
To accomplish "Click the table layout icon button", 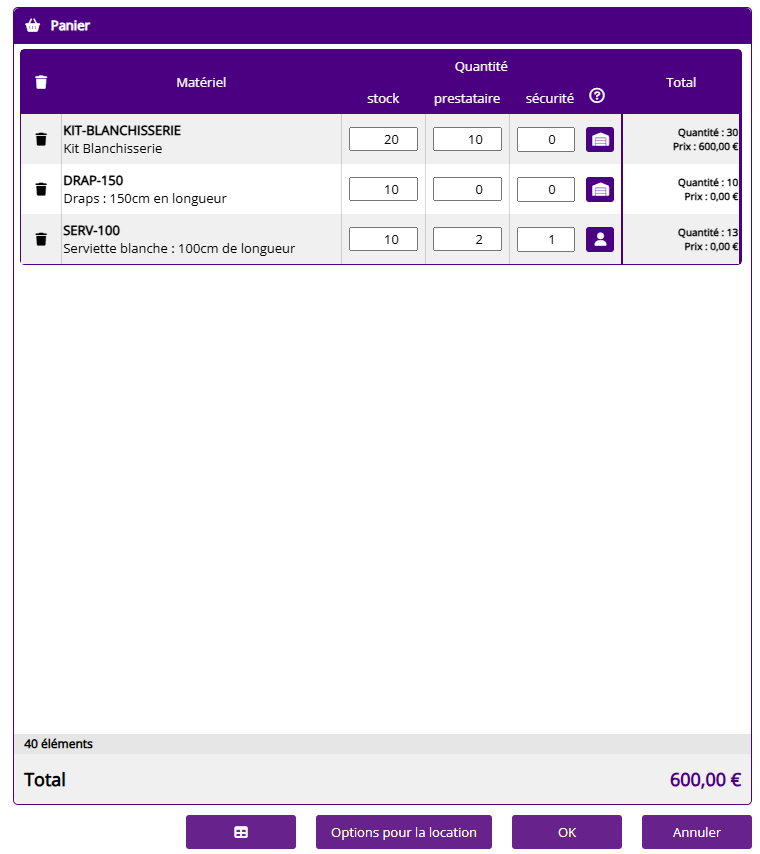I will tap(241, 832).
